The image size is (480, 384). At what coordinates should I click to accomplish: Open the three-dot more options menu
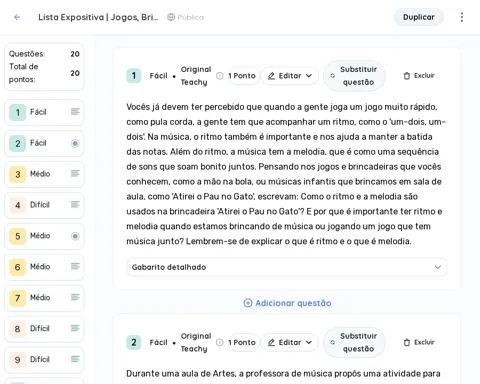tap(462, 17)
